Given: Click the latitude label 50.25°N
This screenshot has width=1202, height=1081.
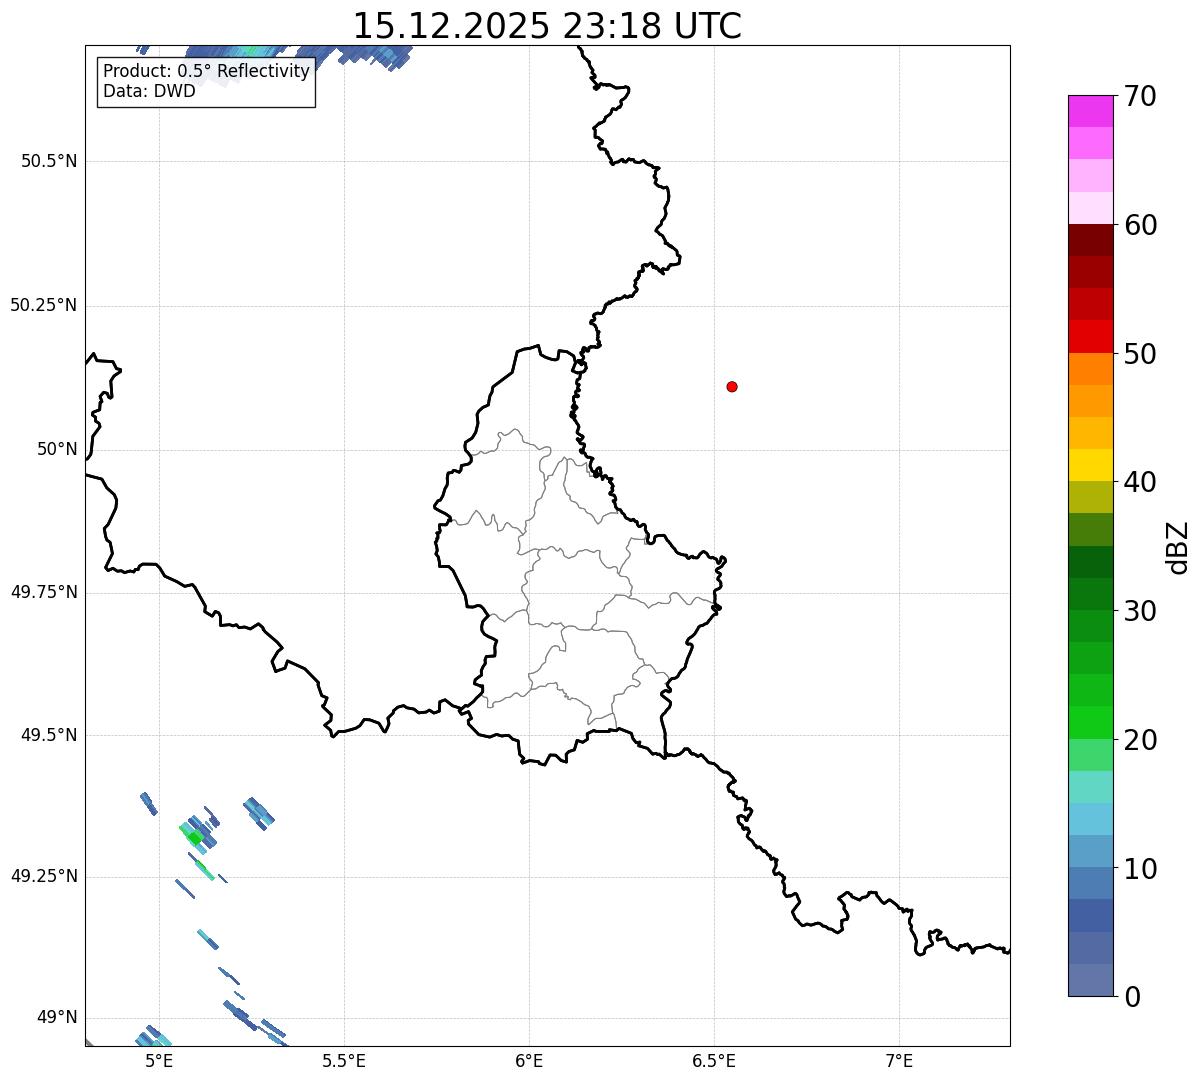Looking at the screenshot, I should tap(44, 305).
